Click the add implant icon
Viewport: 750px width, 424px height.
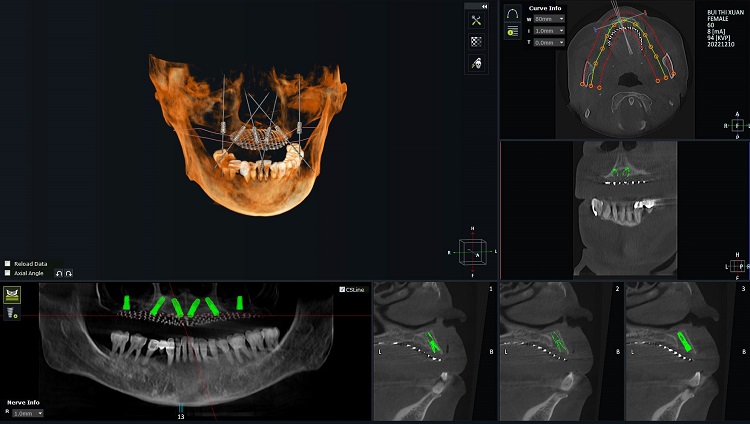pyautogui.click(x=13, y=314)
